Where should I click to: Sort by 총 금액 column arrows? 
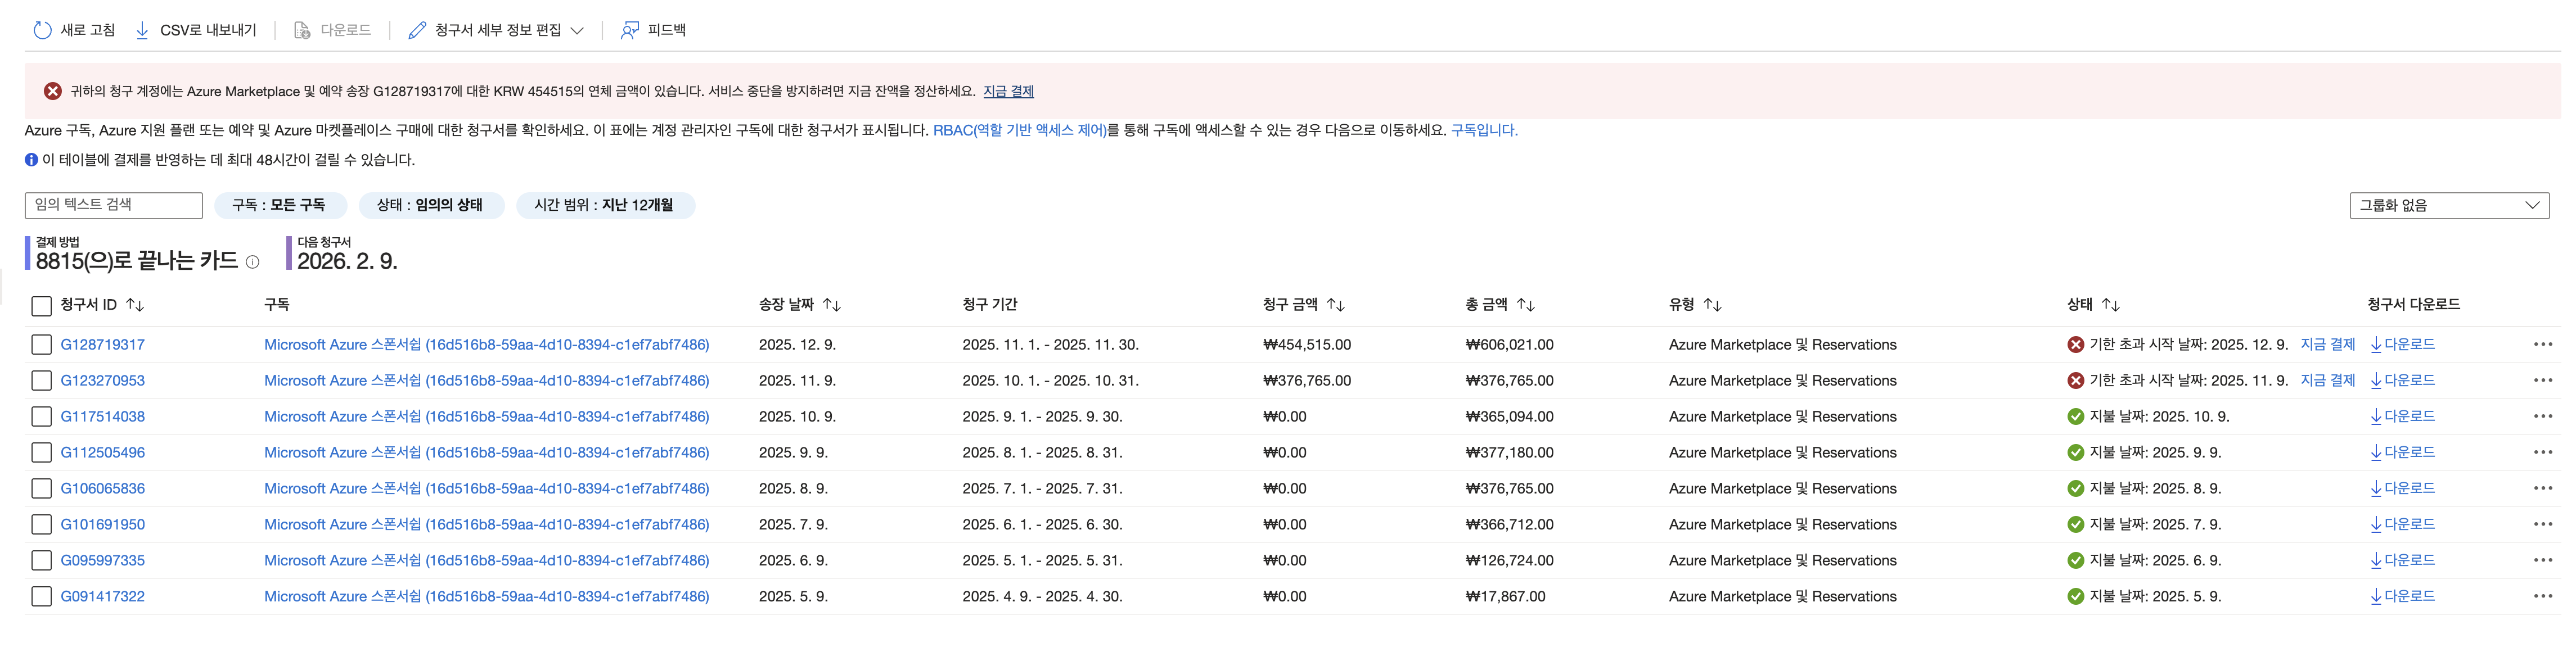[1526, 305]
